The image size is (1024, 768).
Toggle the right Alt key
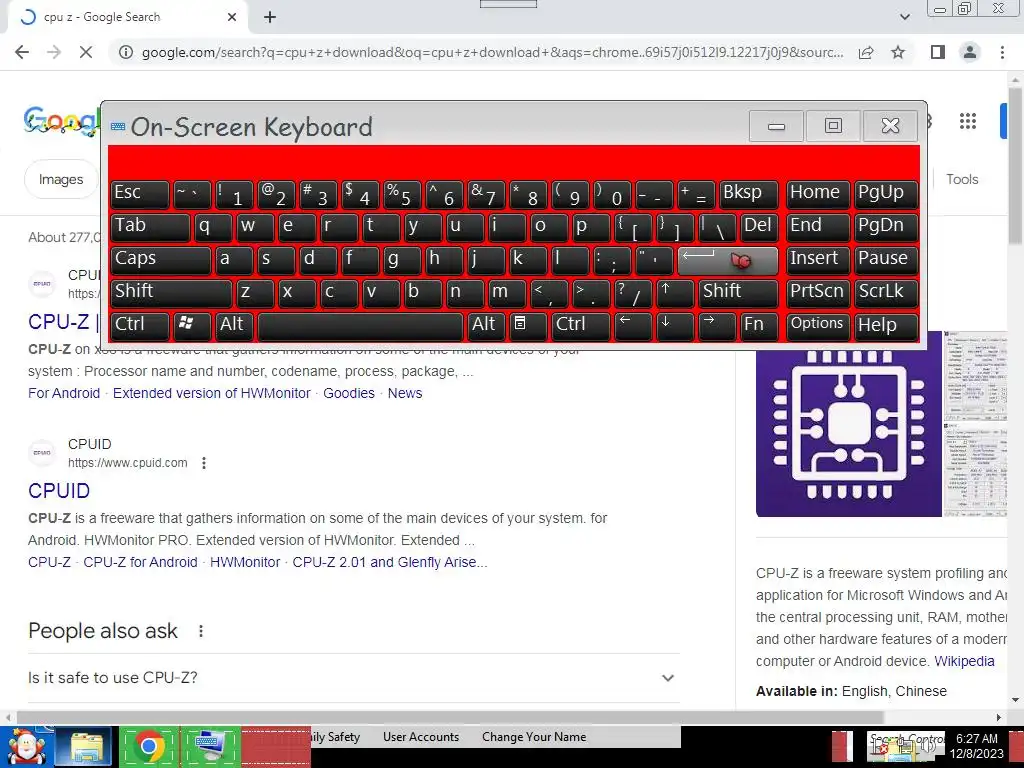click(x=487, y=326)
